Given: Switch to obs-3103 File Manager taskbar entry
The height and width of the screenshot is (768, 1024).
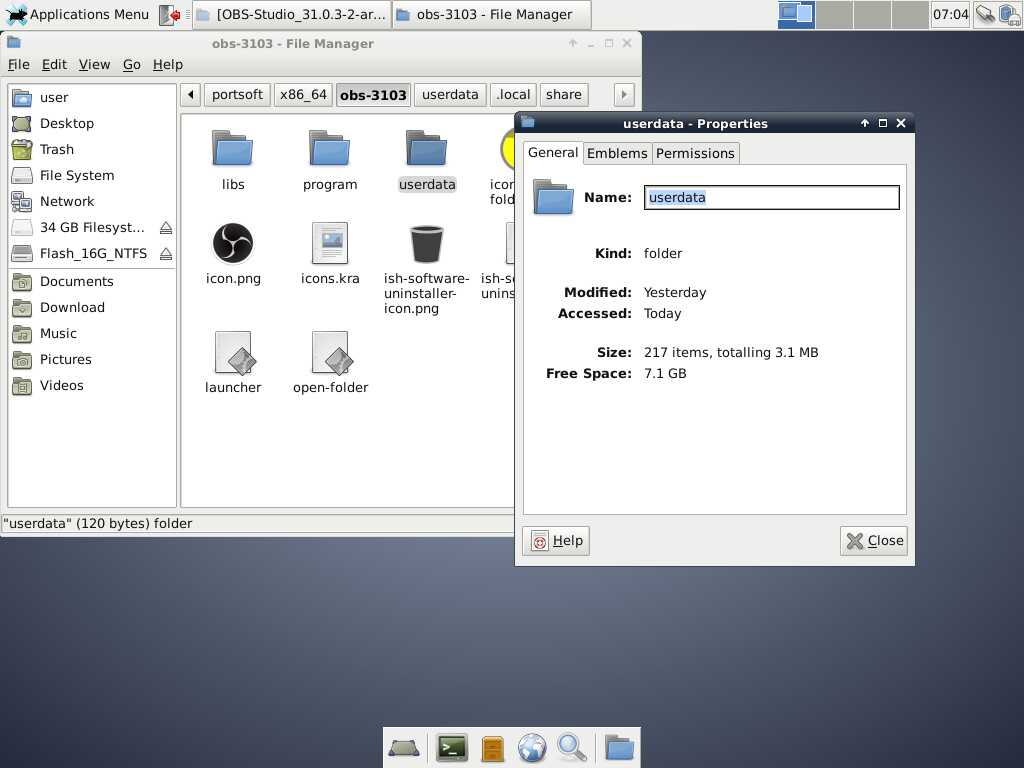Looking at the screenshot, I should coord(492,14).
